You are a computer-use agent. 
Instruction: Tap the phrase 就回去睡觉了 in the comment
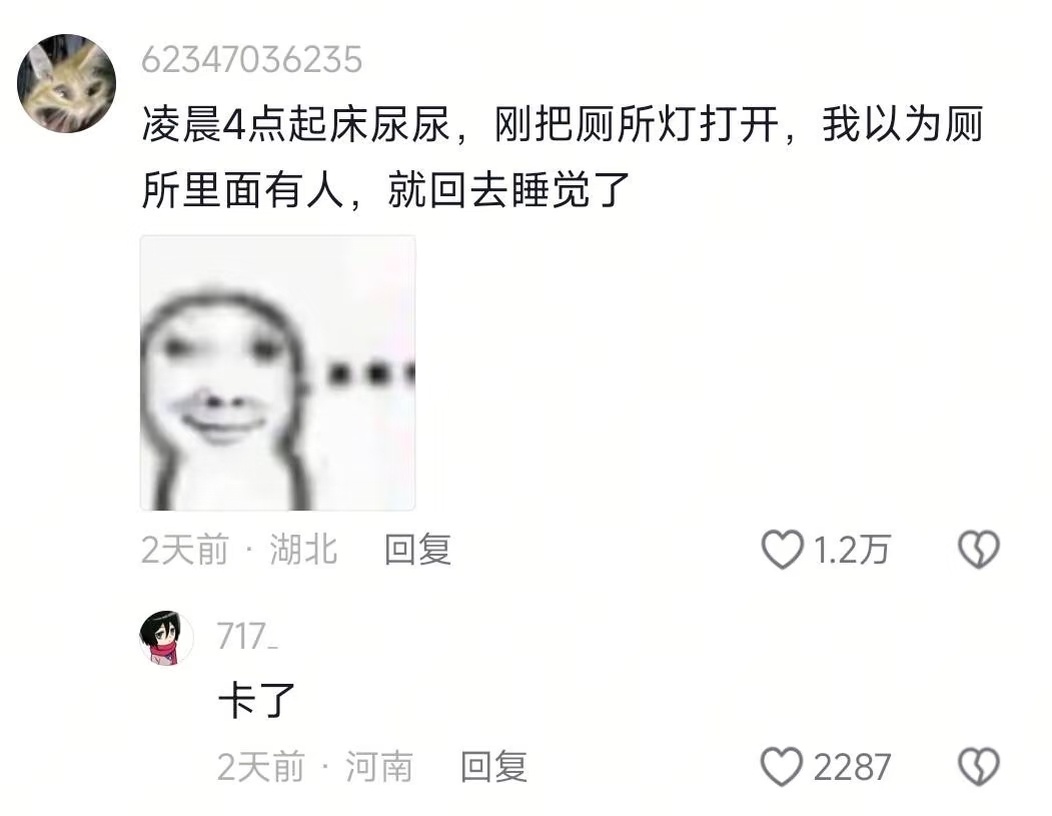[509, 190]
